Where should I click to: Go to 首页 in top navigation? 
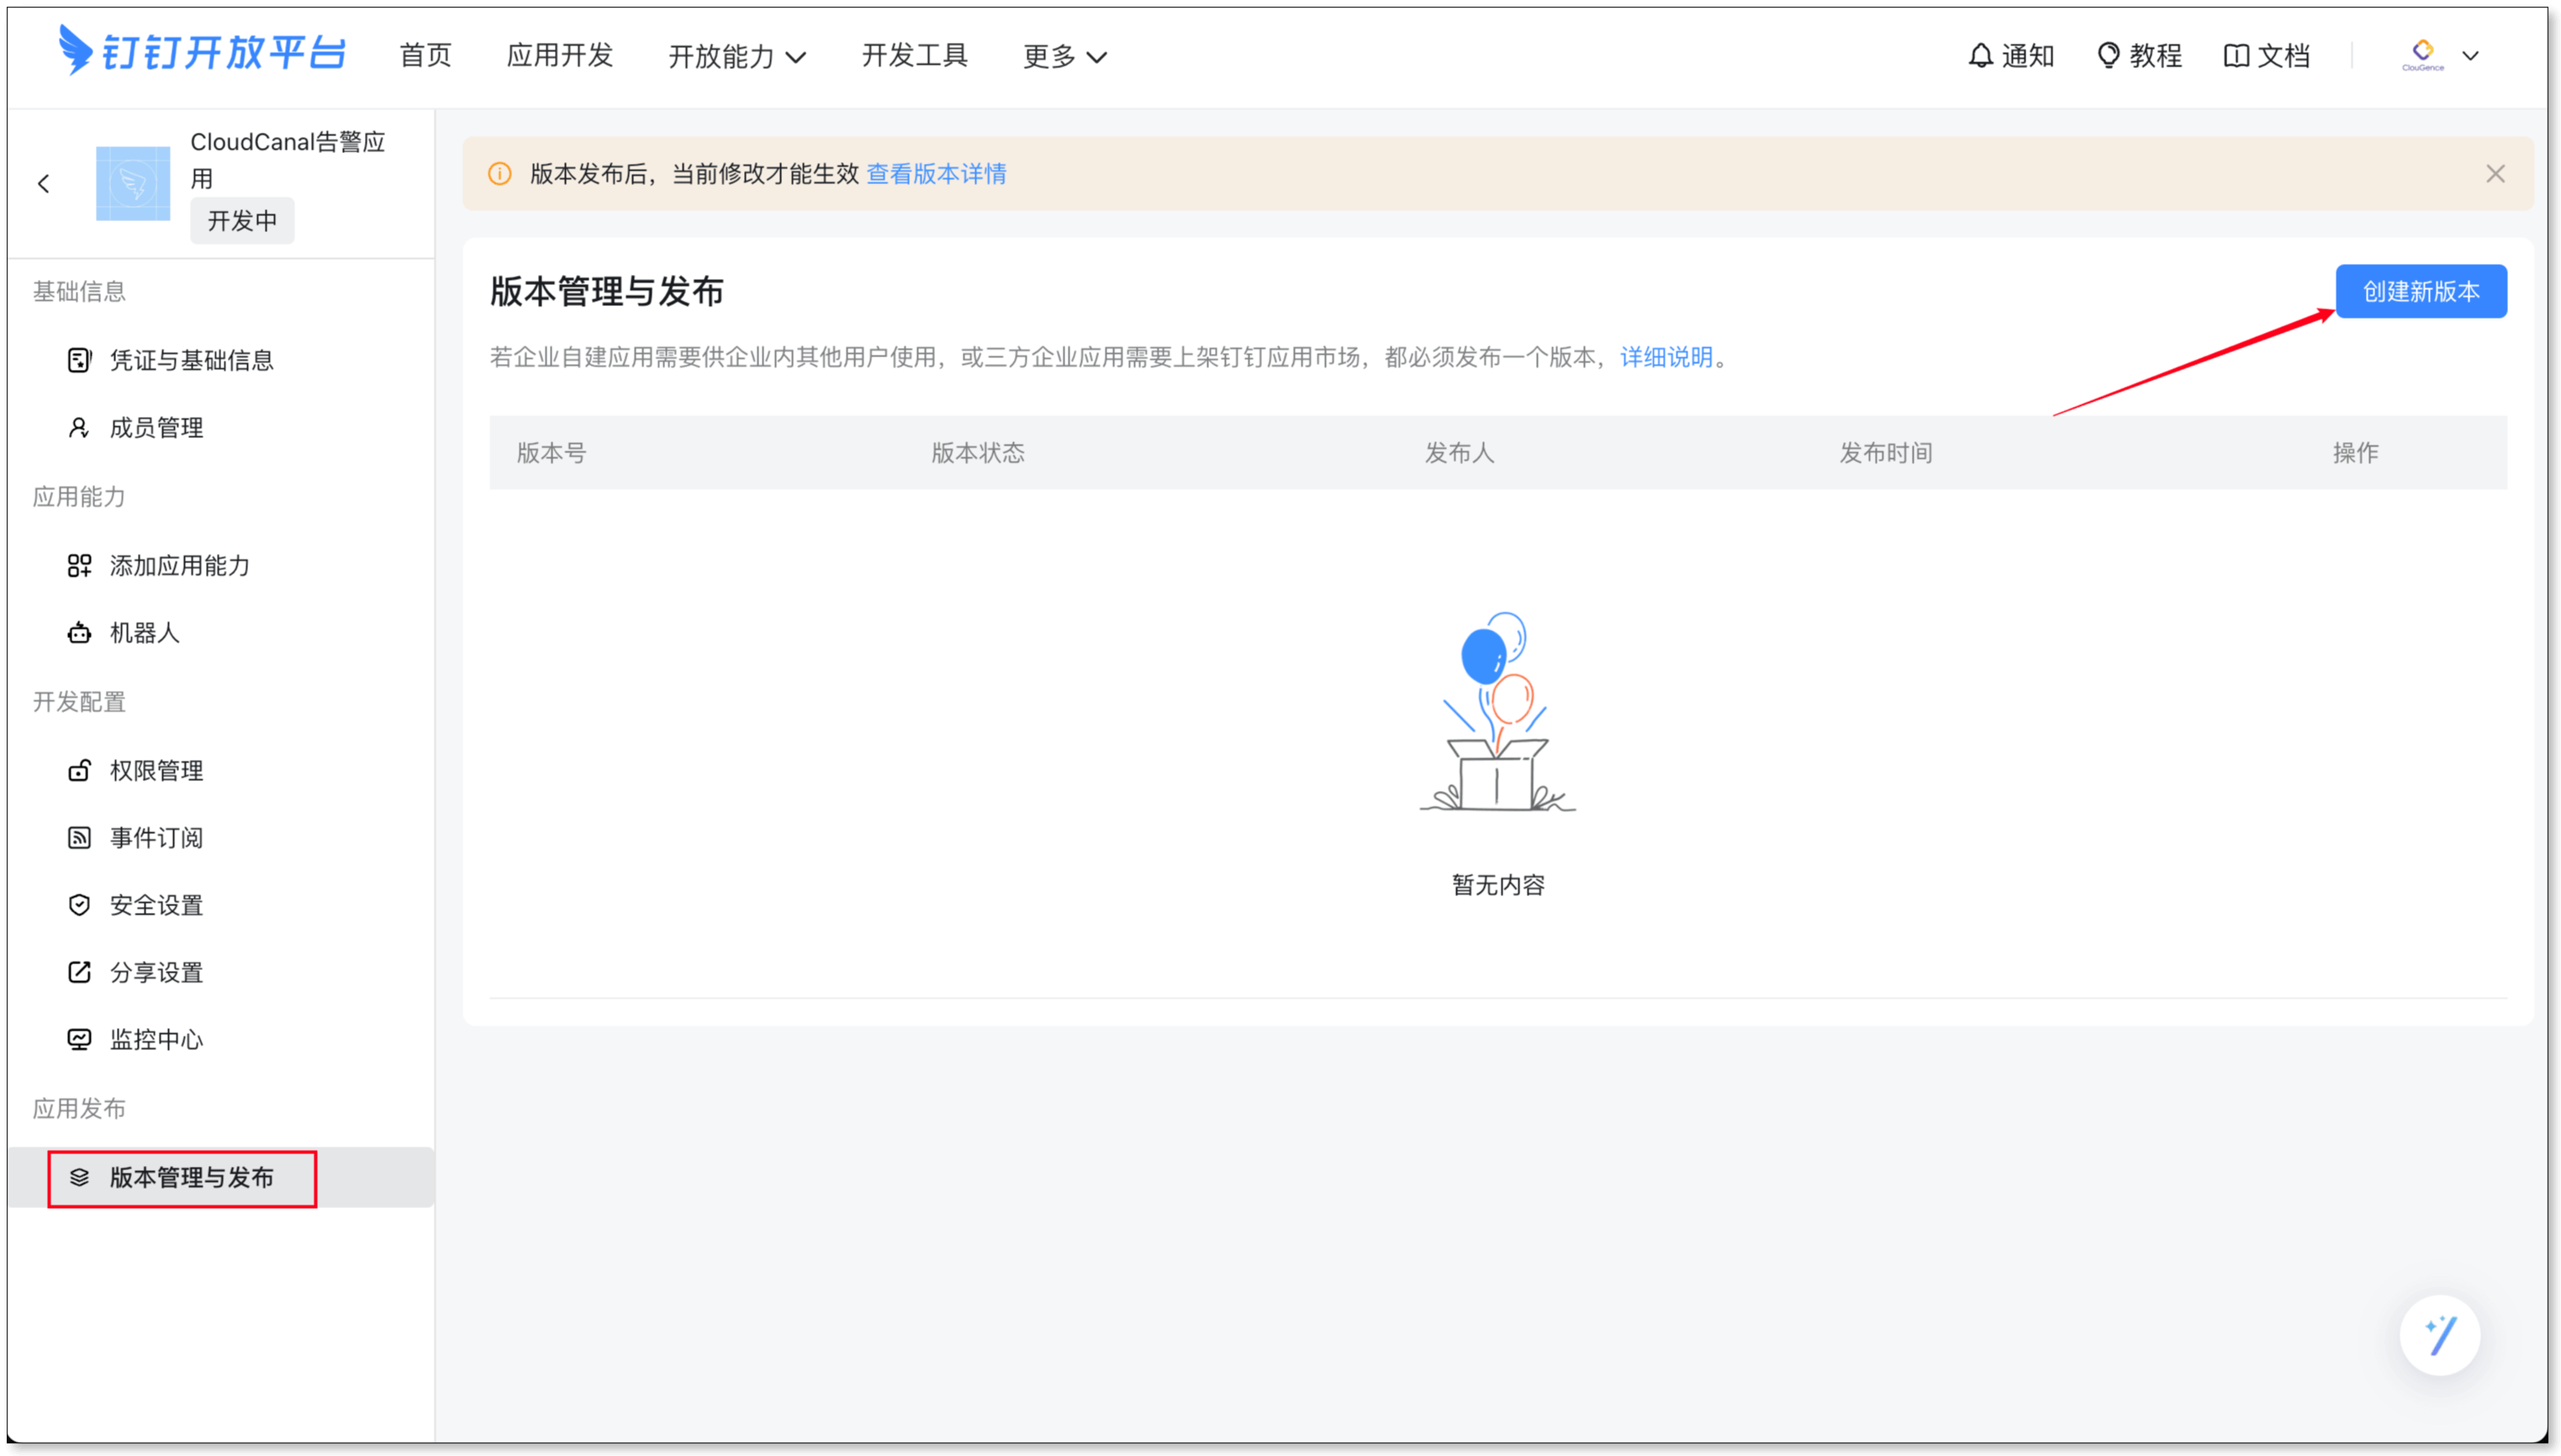(426, 56)
